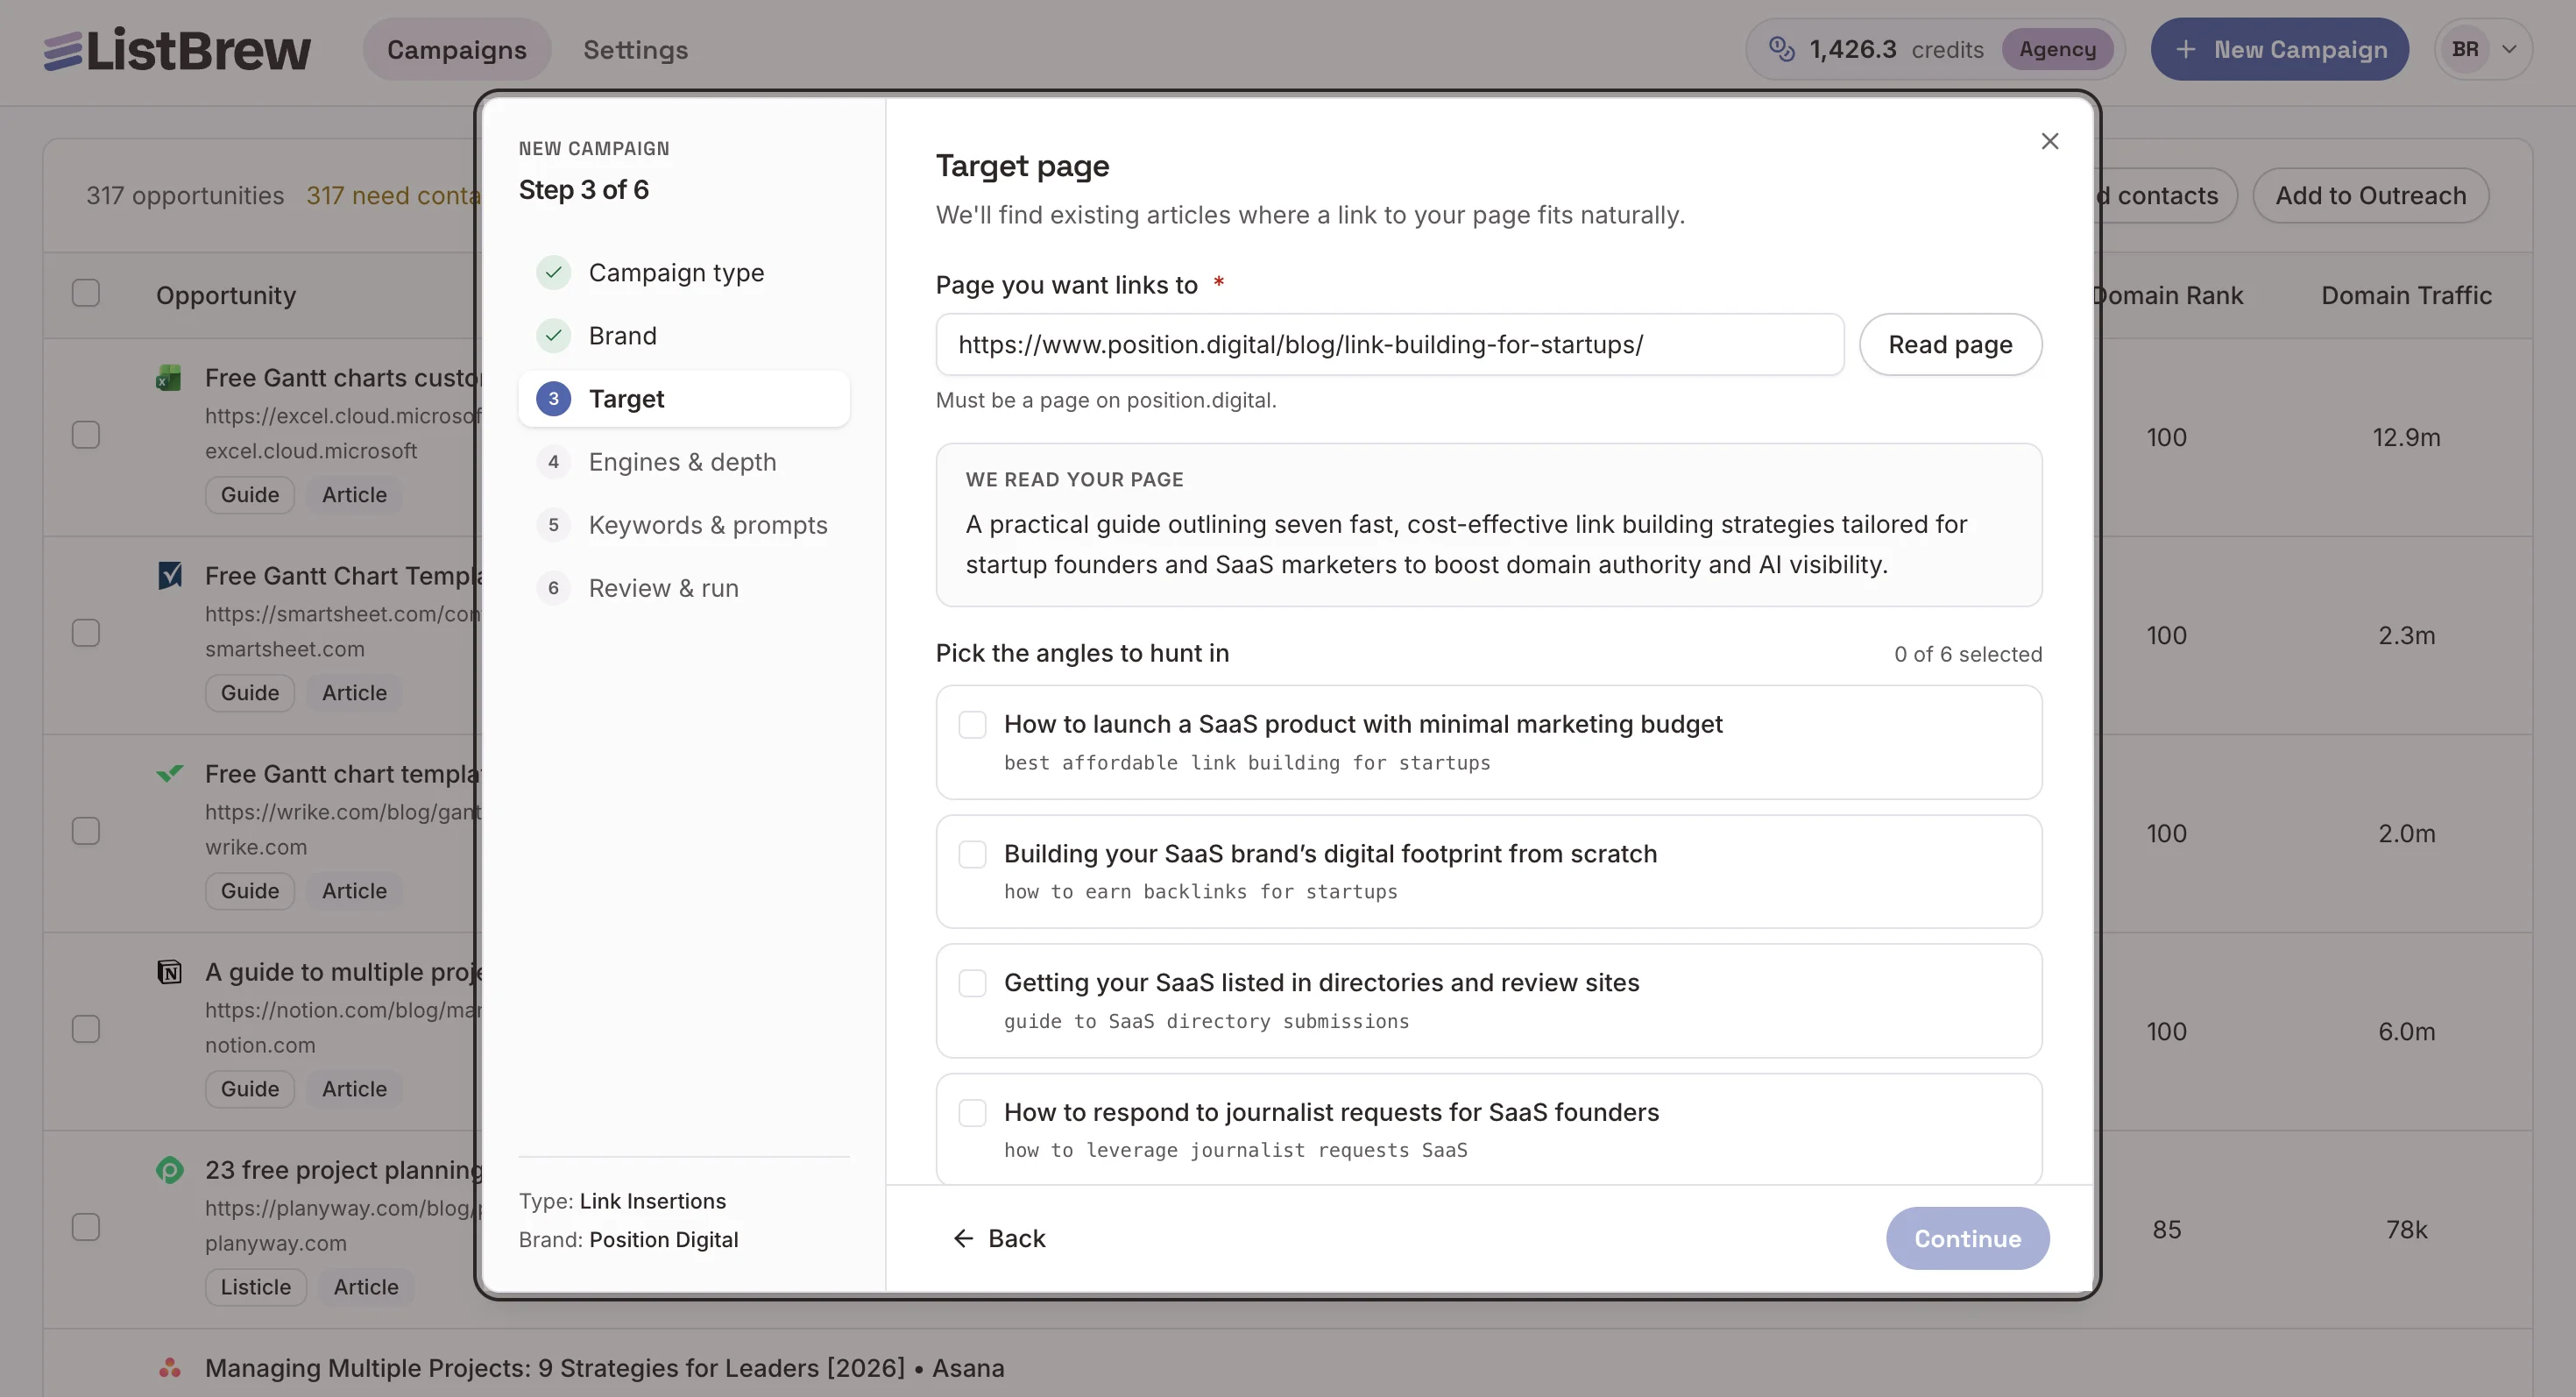Select 'Getting your SaaS listed in directories' checkbox
Screen dimensions: 2576x1397
[x=972, y=983]
